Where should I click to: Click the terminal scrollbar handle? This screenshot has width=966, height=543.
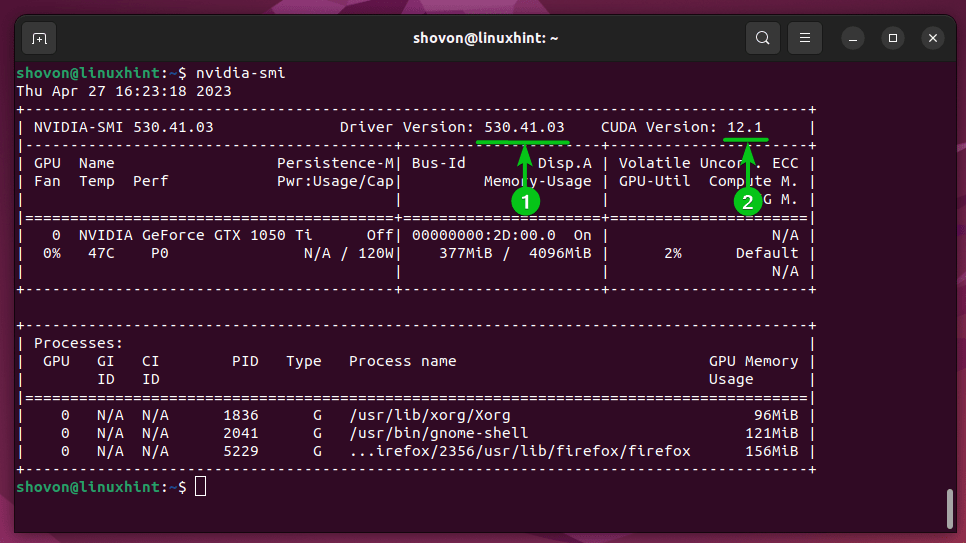click(949, 508)
